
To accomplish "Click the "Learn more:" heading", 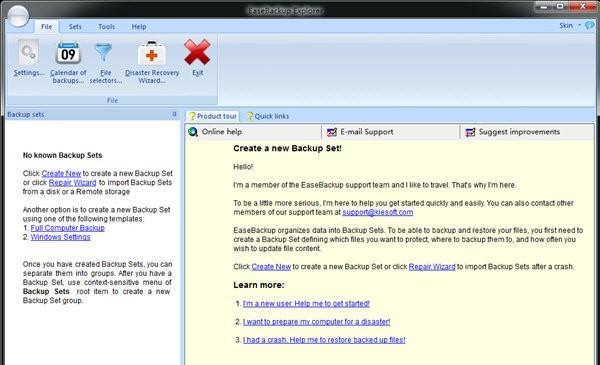I will 259,285.
